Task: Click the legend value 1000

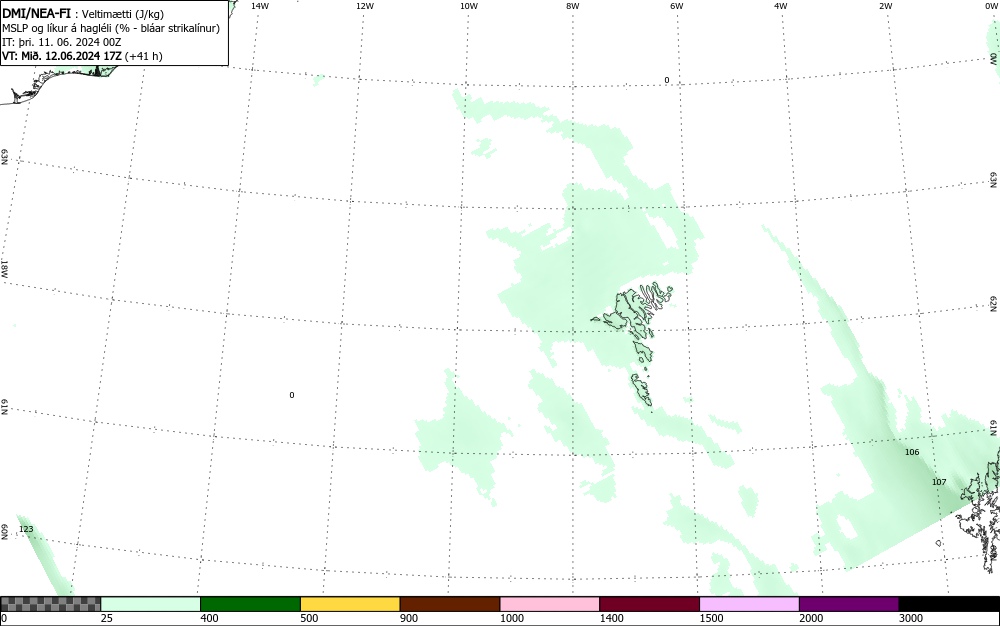Action: click(511, 618)
